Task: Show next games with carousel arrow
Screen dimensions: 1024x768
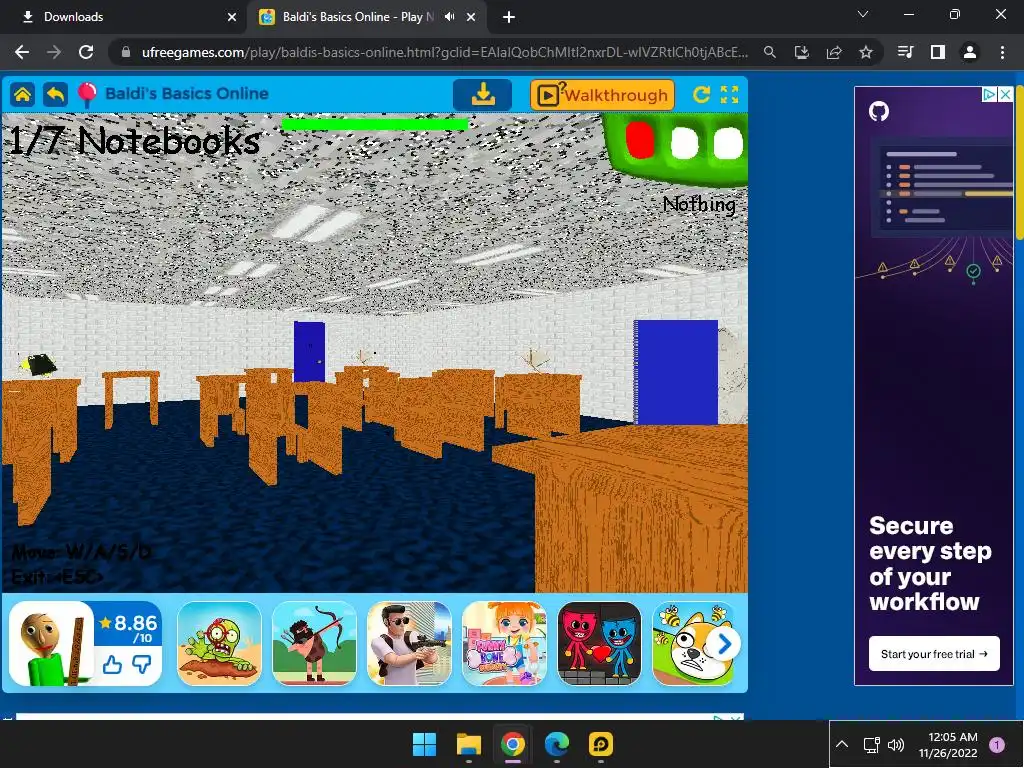Action: [x=724, y=645]
